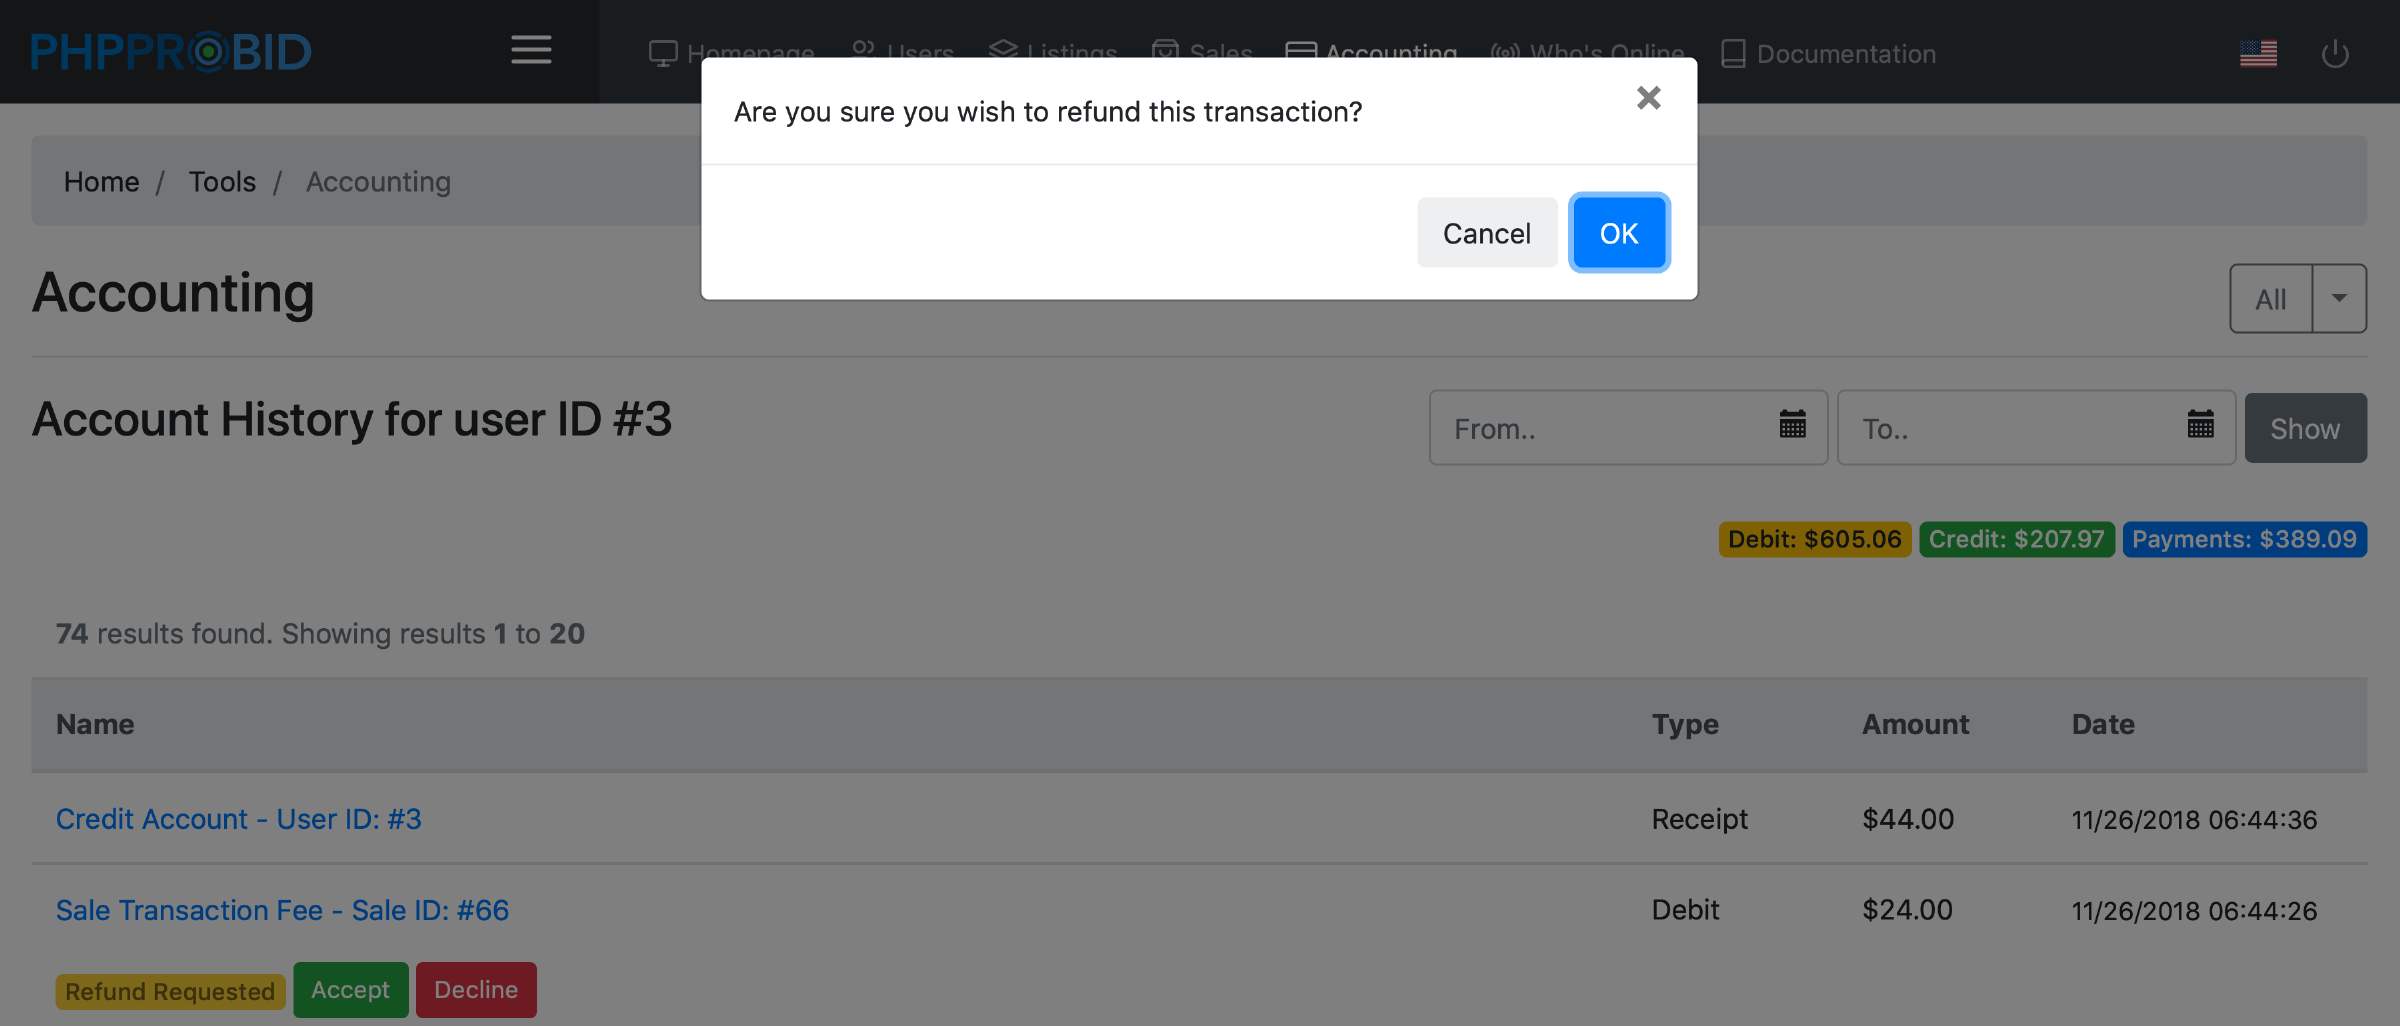This screenshot has width=2400, height=1026.
Task: Close the refund confirmation dialog
Action: pos(1648,98)
